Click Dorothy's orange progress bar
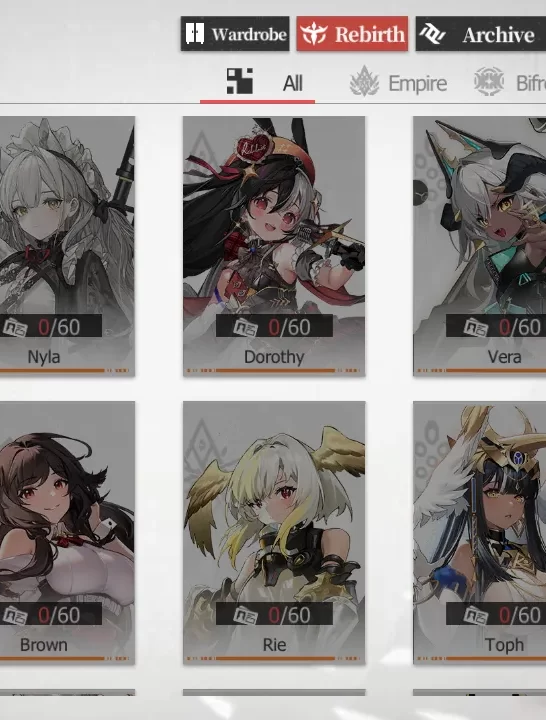This screenshot has width=546, height=720. coord(274,370)
